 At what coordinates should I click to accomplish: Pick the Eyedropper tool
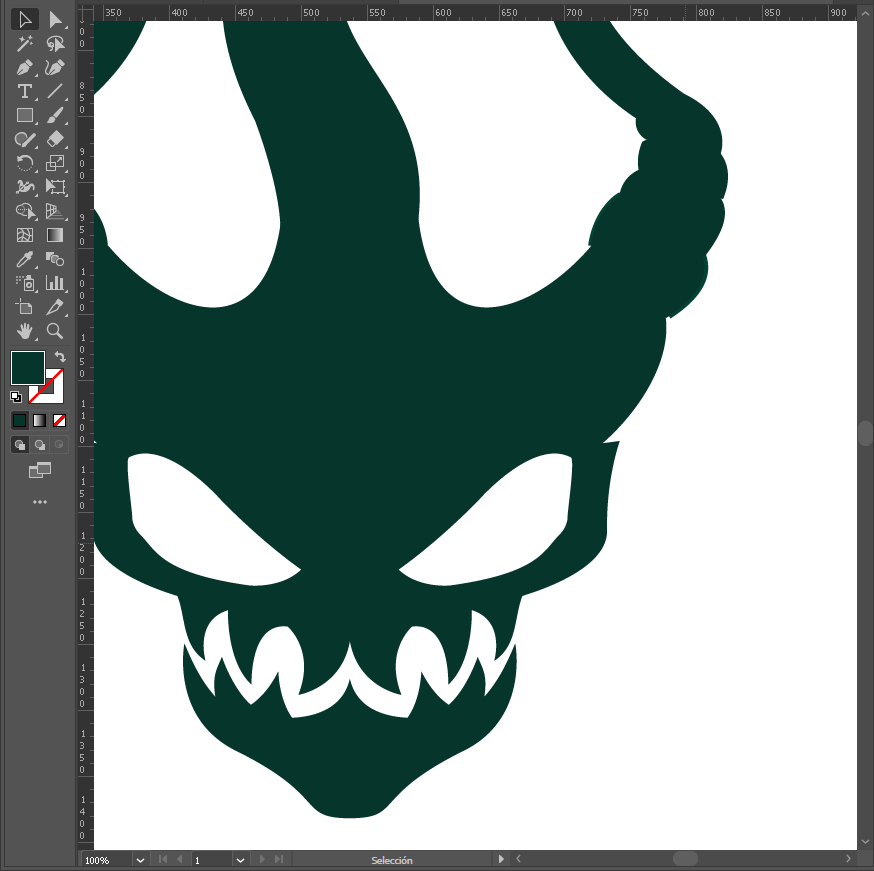pos(25,259)
